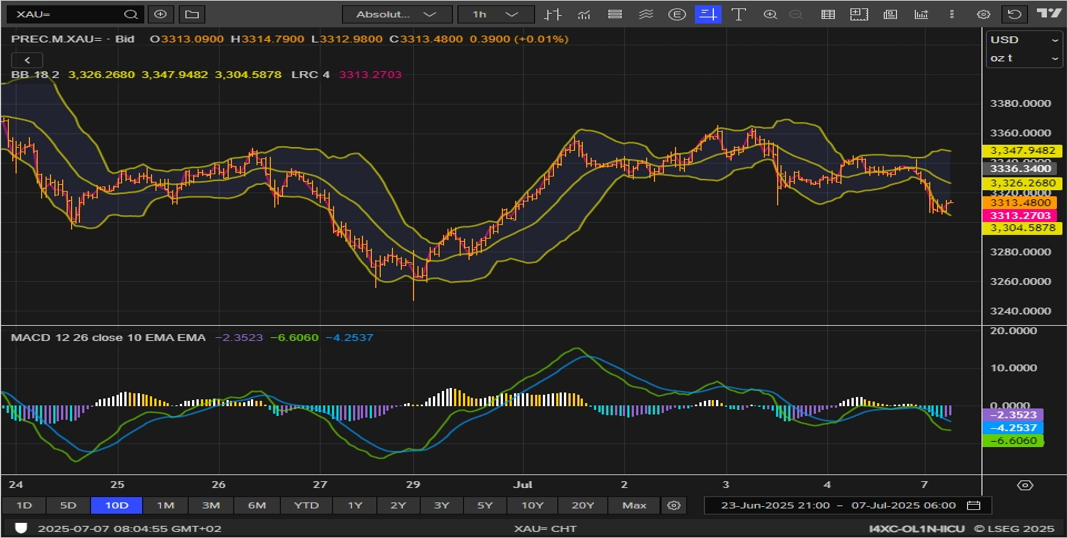Select the 6M range tab

(x=256, y=505)
